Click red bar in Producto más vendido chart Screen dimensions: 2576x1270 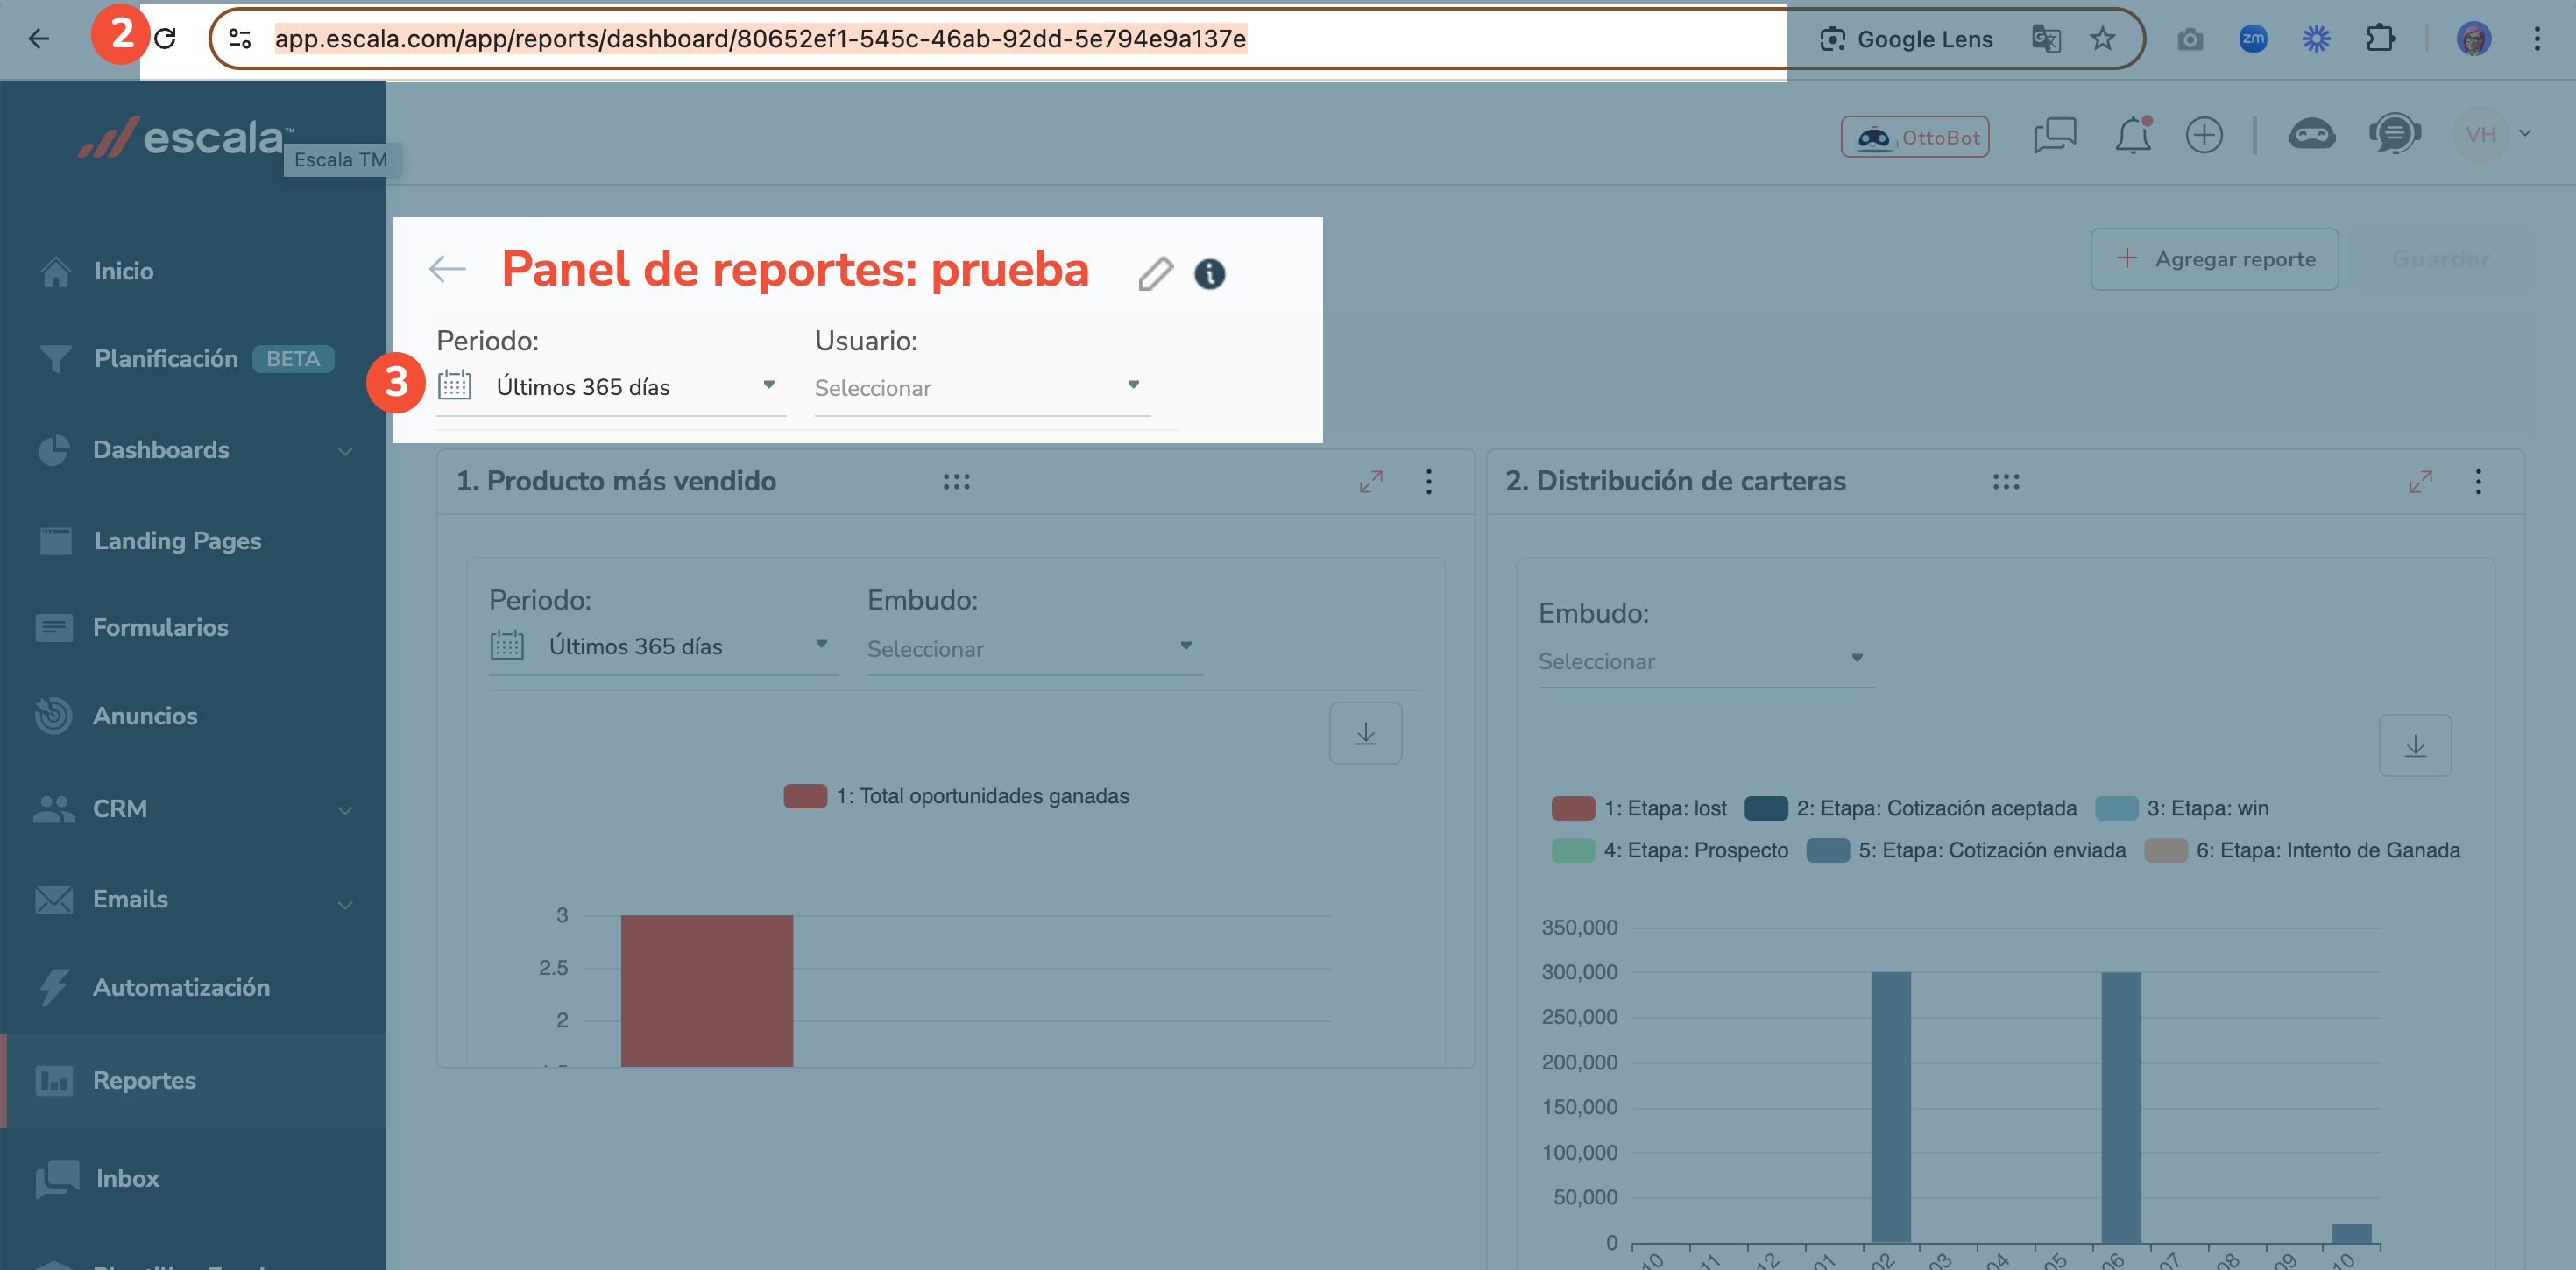coord(707,990)
